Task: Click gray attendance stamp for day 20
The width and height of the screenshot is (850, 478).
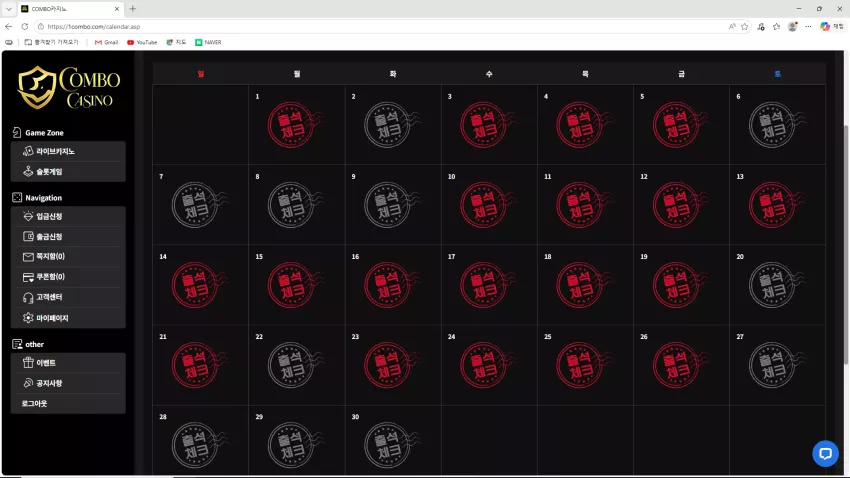Action: (776, 285)
